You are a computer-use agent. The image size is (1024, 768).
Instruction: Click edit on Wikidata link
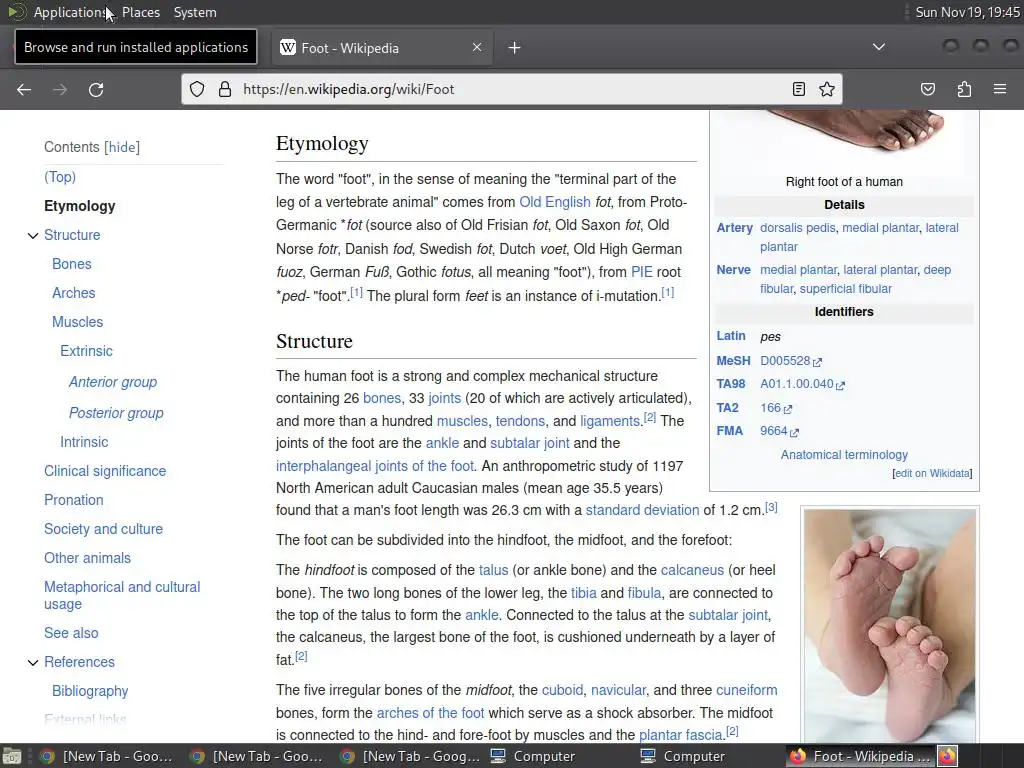pos(932,473)
